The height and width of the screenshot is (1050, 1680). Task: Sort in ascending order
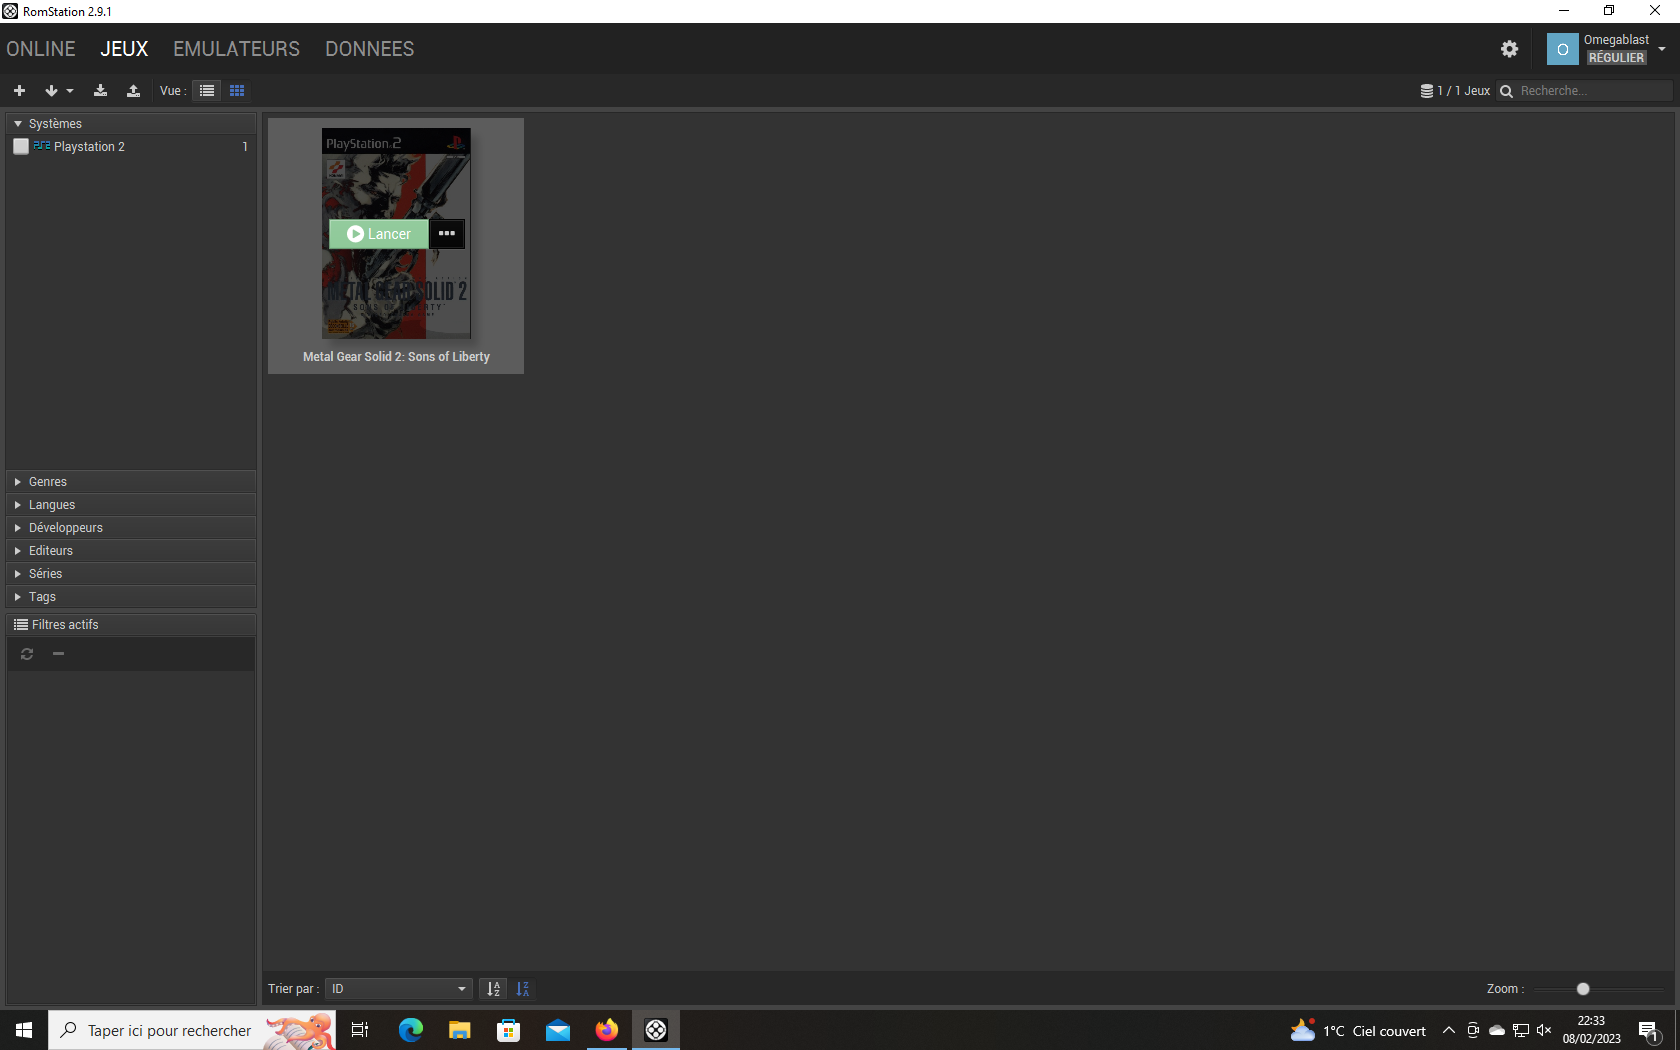click(493, 989)
